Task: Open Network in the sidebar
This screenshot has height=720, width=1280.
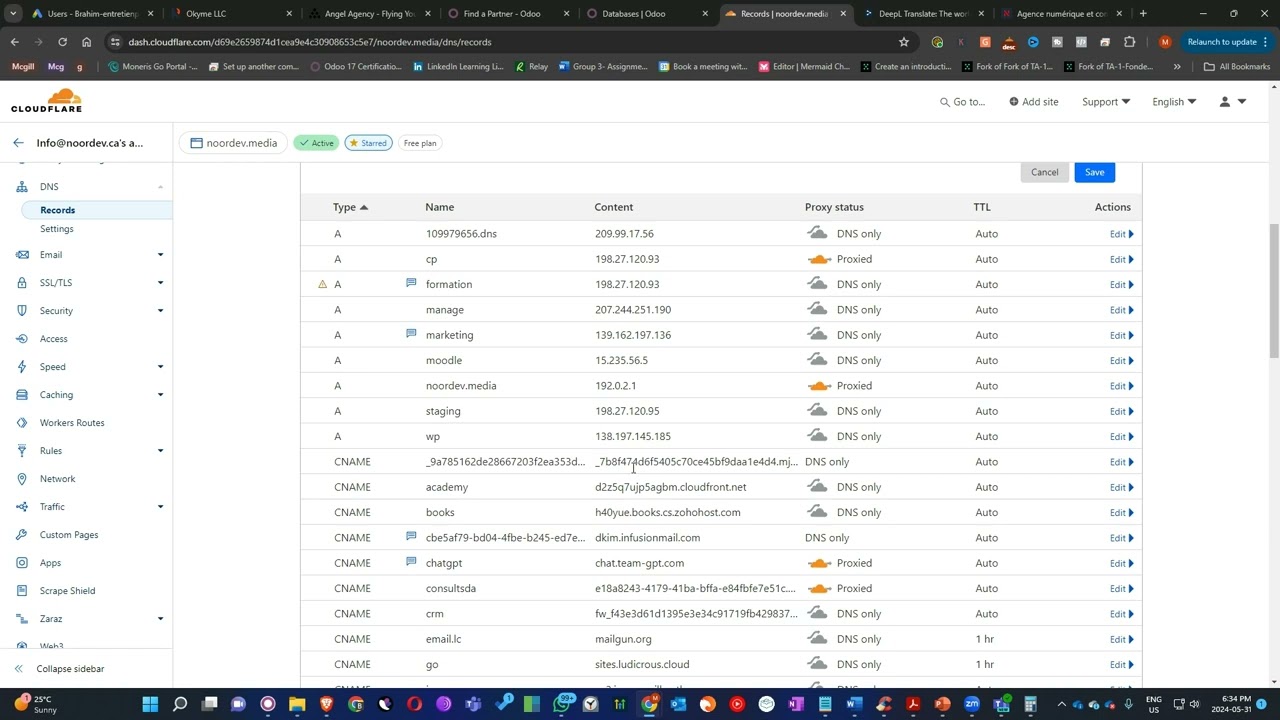Action: point(57,479)
